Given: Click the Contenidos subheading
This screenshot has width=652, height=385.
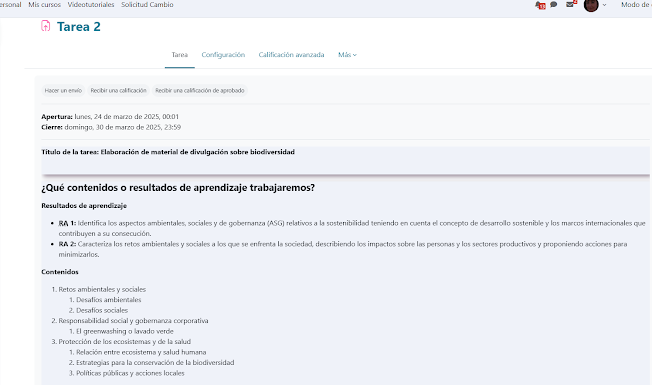Looking at the screenshot, I should point(60,272).
